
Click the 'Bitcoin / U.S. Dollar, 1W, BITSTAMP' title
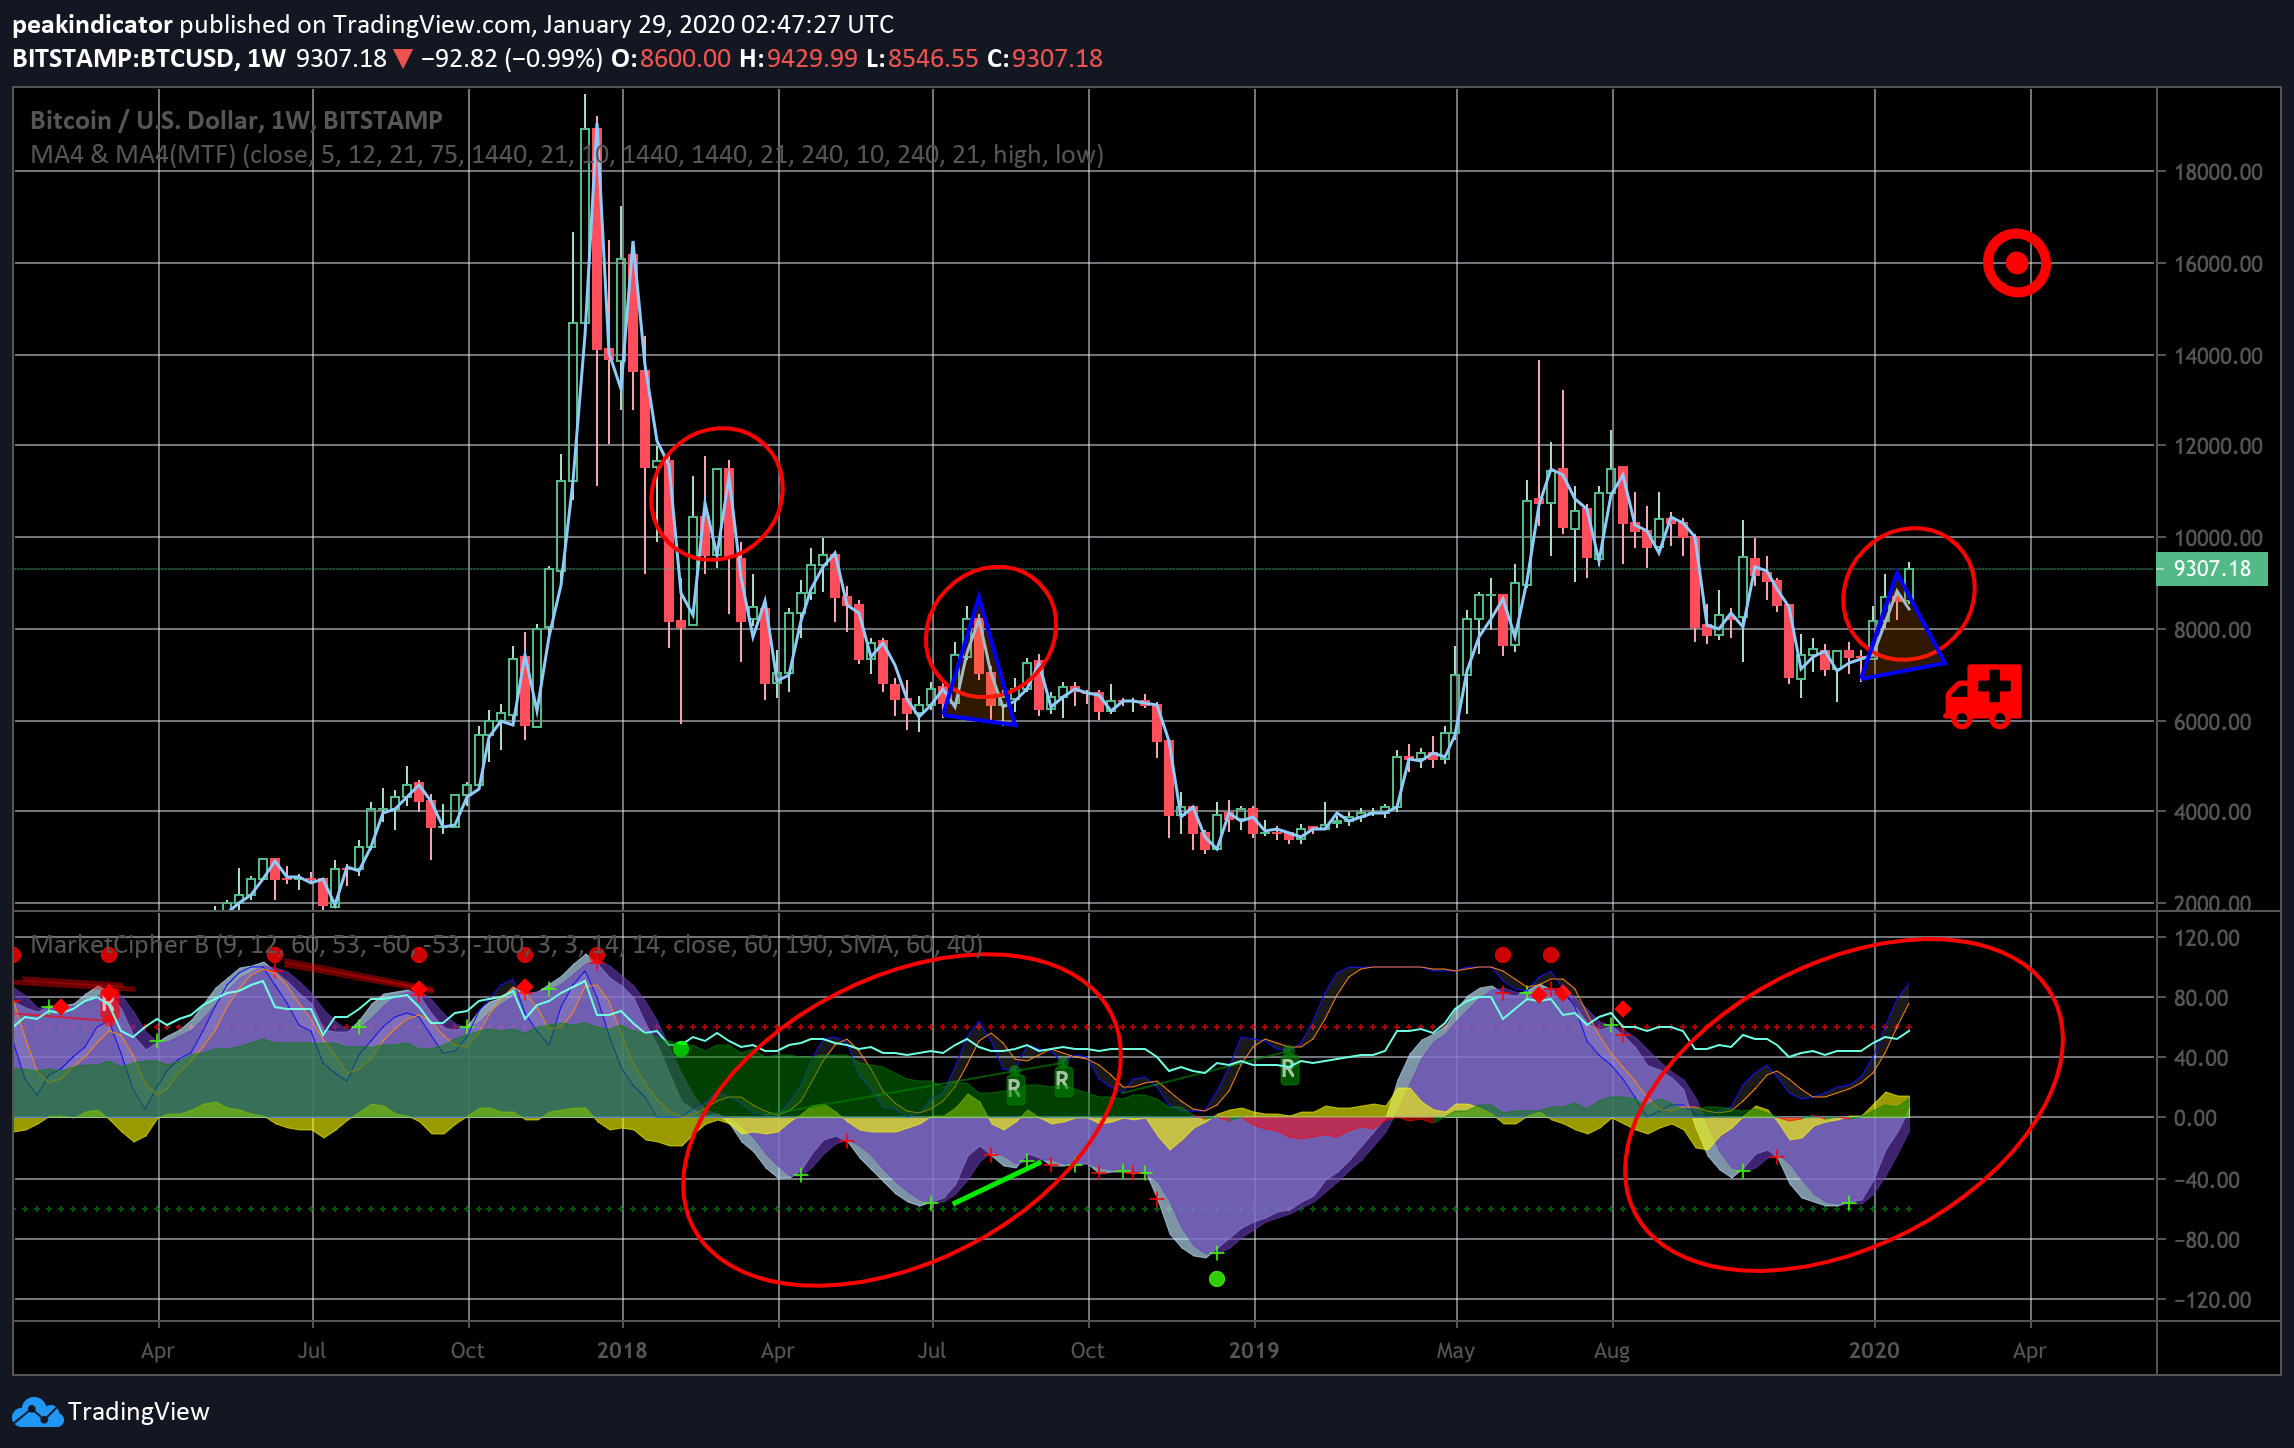pos(236,120)
